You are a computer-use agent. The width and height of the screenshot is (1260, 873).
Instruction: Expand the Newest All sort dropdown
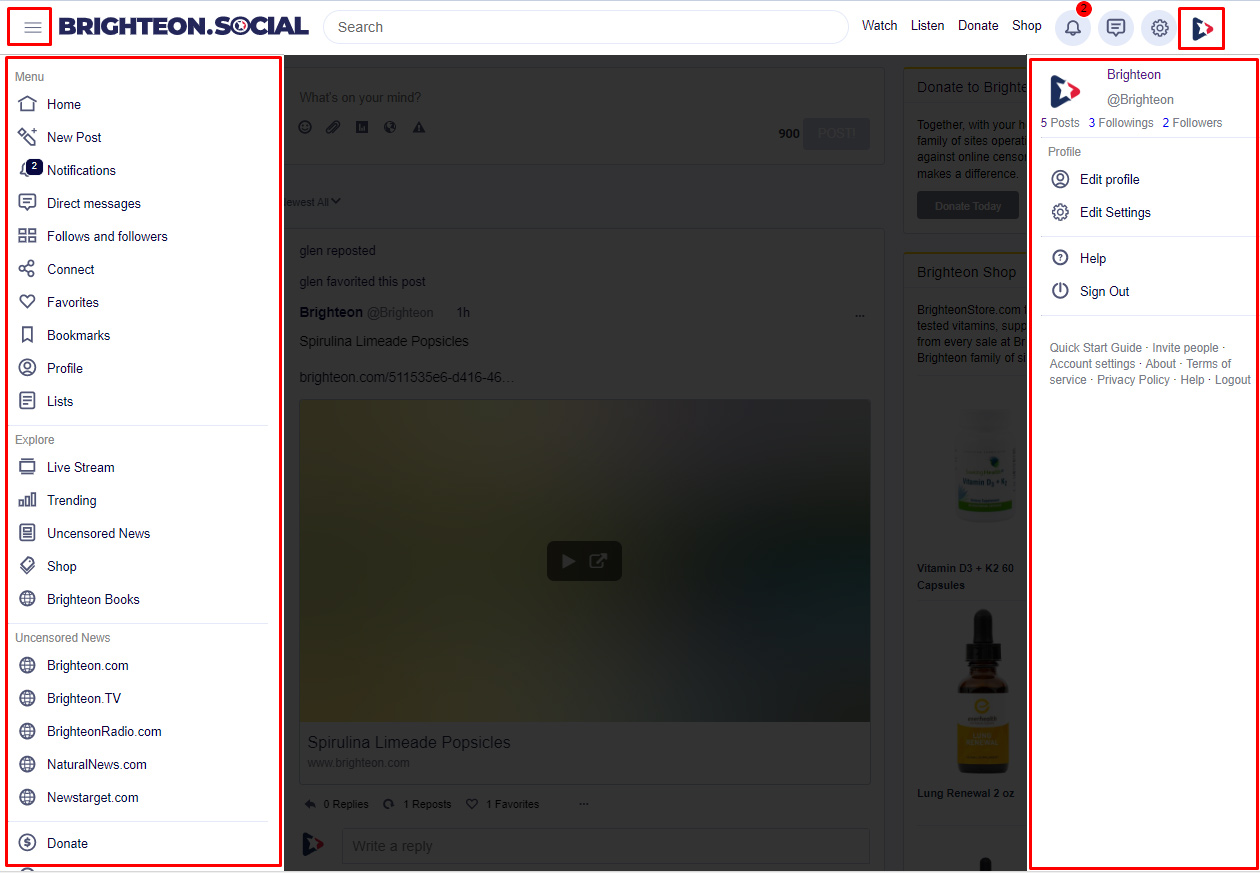pyautogui.click(x=312, y=202)
